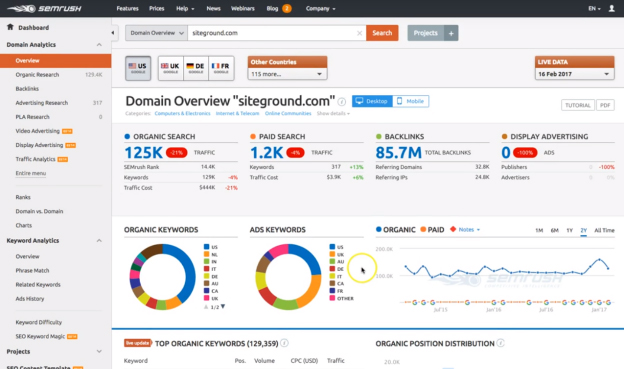Open Other Countries 115 more dropdown
The width and height of the screenshot is (624, 369).
[x=287, y=74]
